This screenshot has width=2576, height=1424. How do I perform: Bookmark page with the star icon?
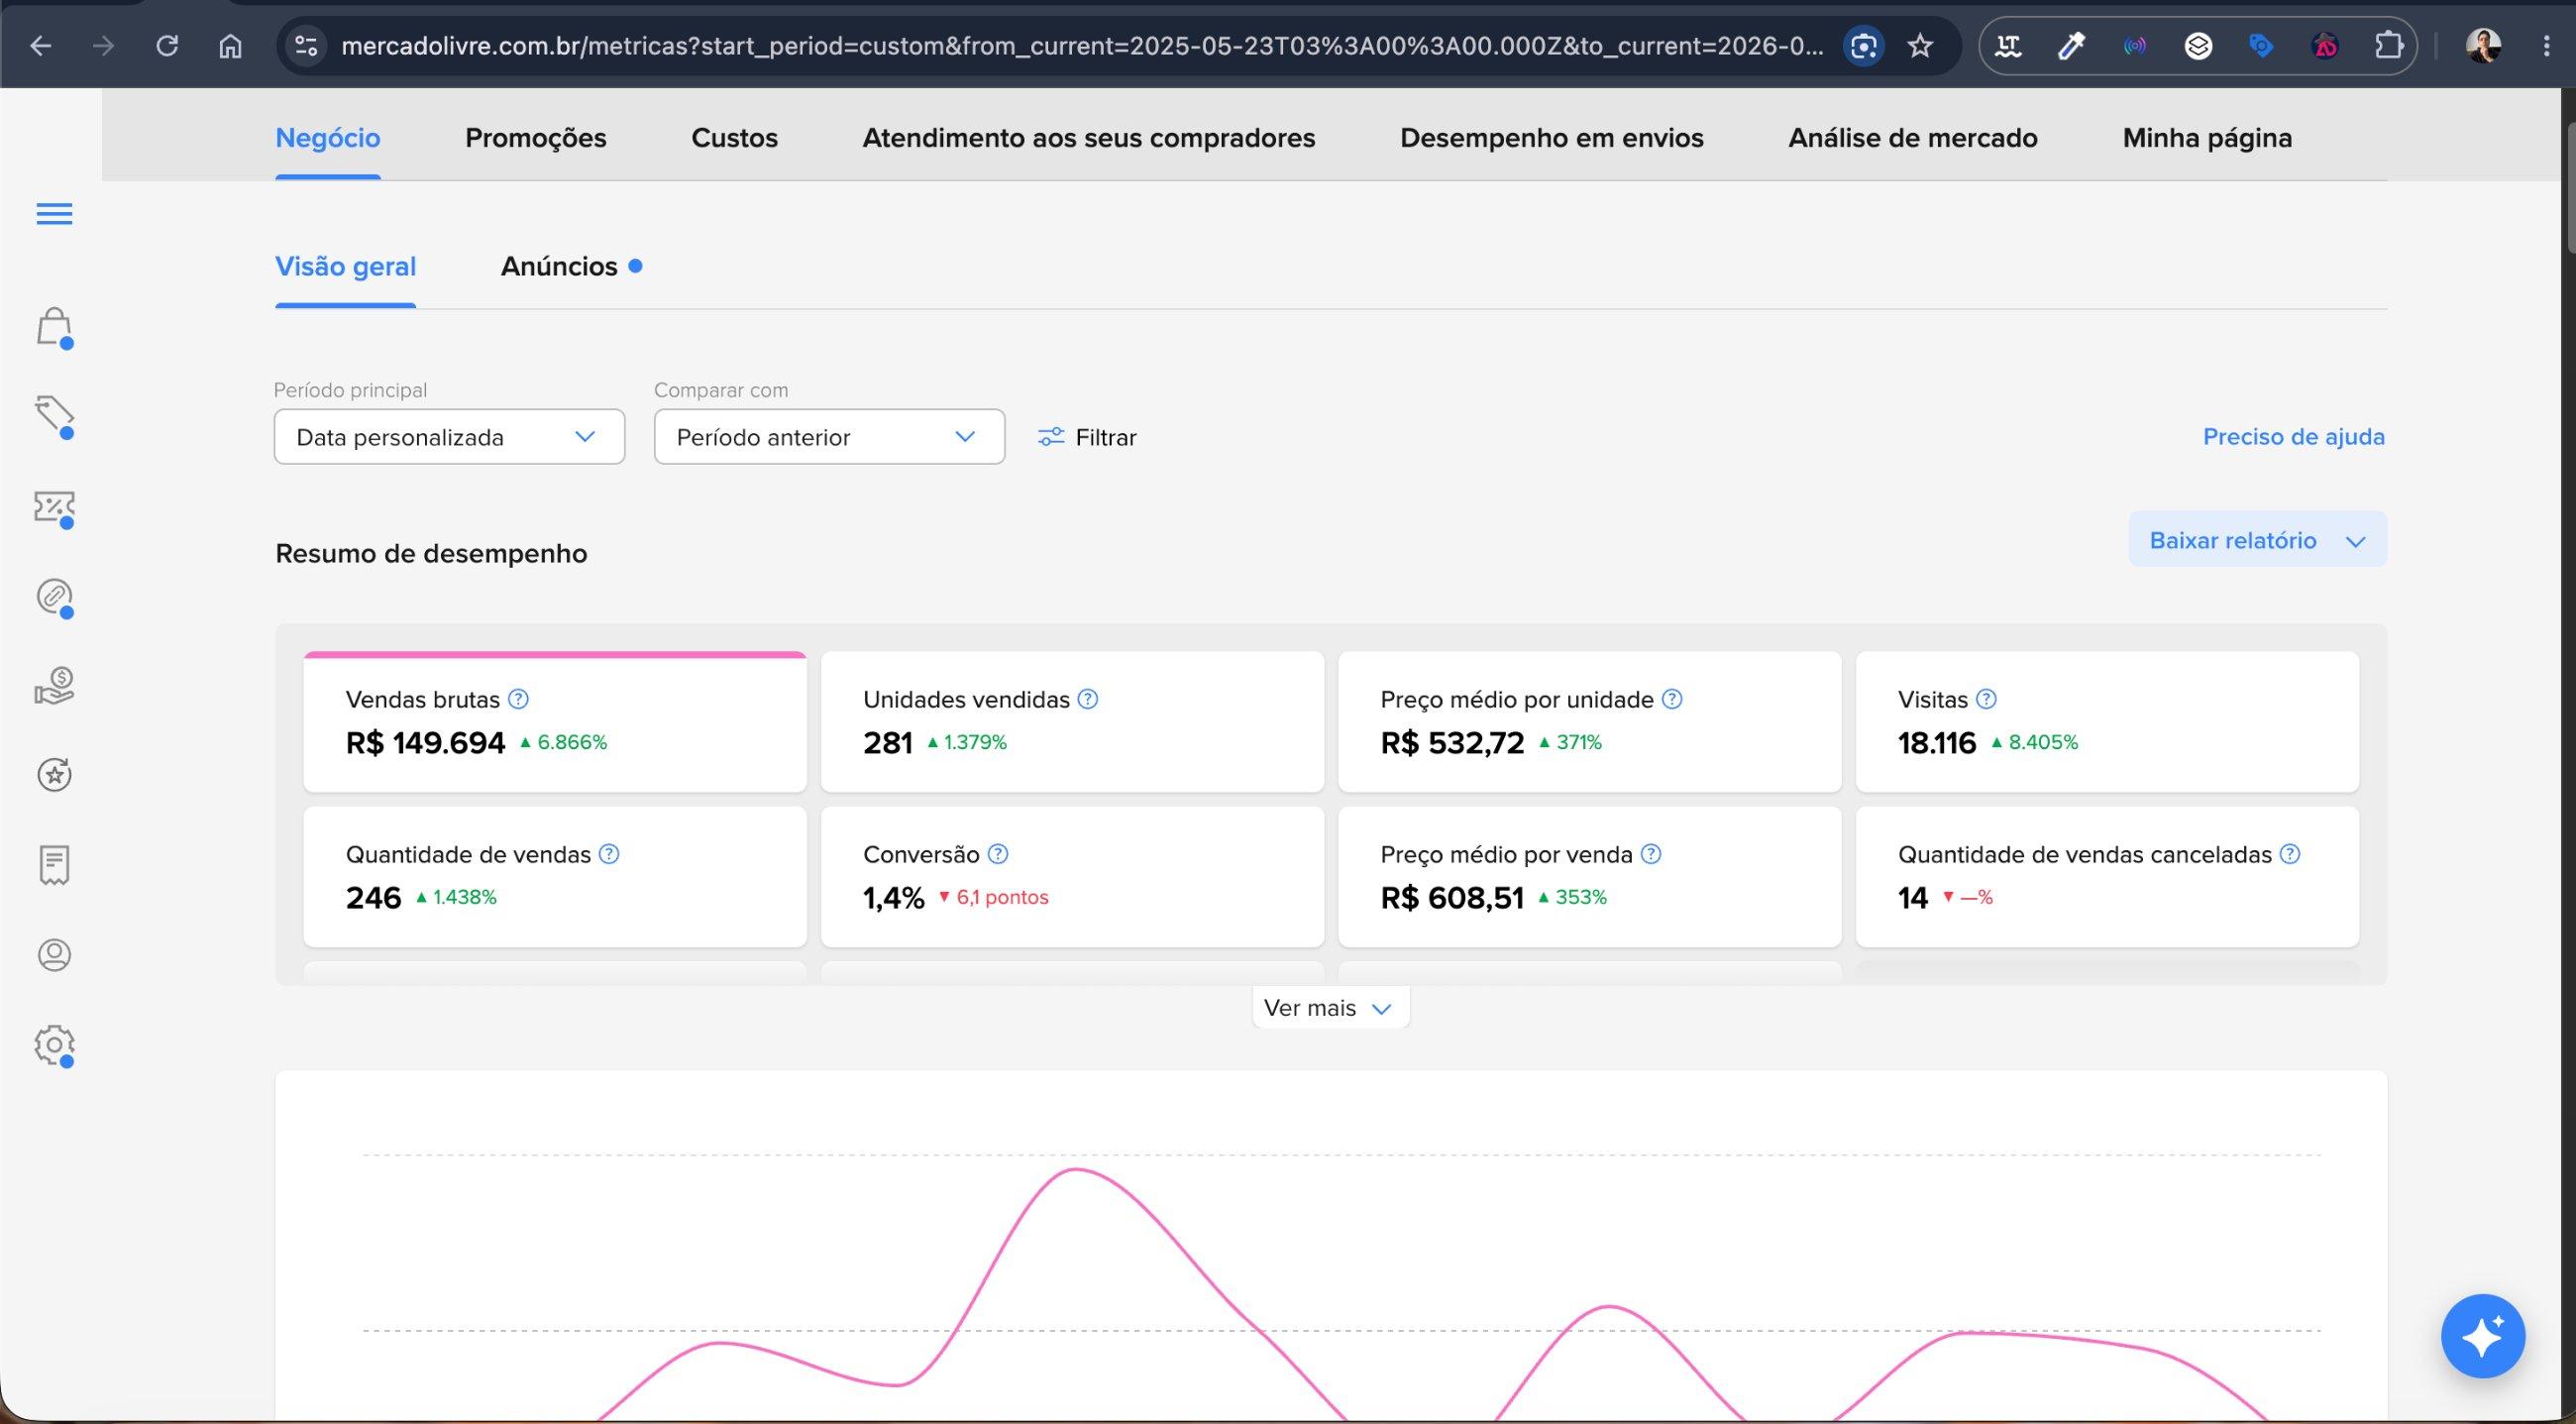tap(1920, 46)
